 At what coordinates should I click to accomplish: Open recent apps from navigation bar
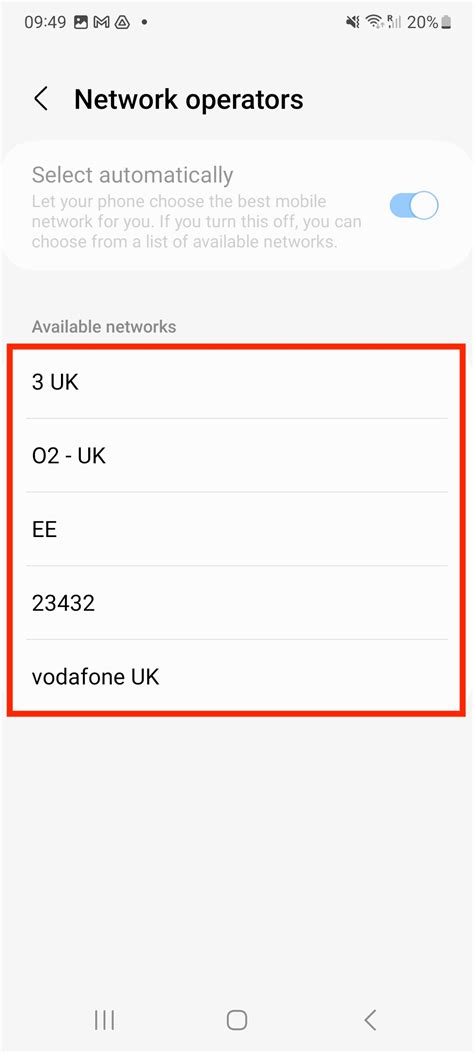tap(104, 1020)
